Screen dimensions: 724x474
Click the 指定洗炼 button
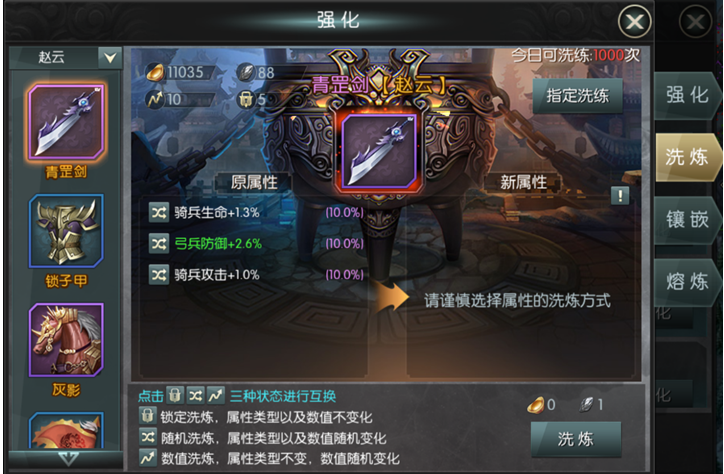577,96
